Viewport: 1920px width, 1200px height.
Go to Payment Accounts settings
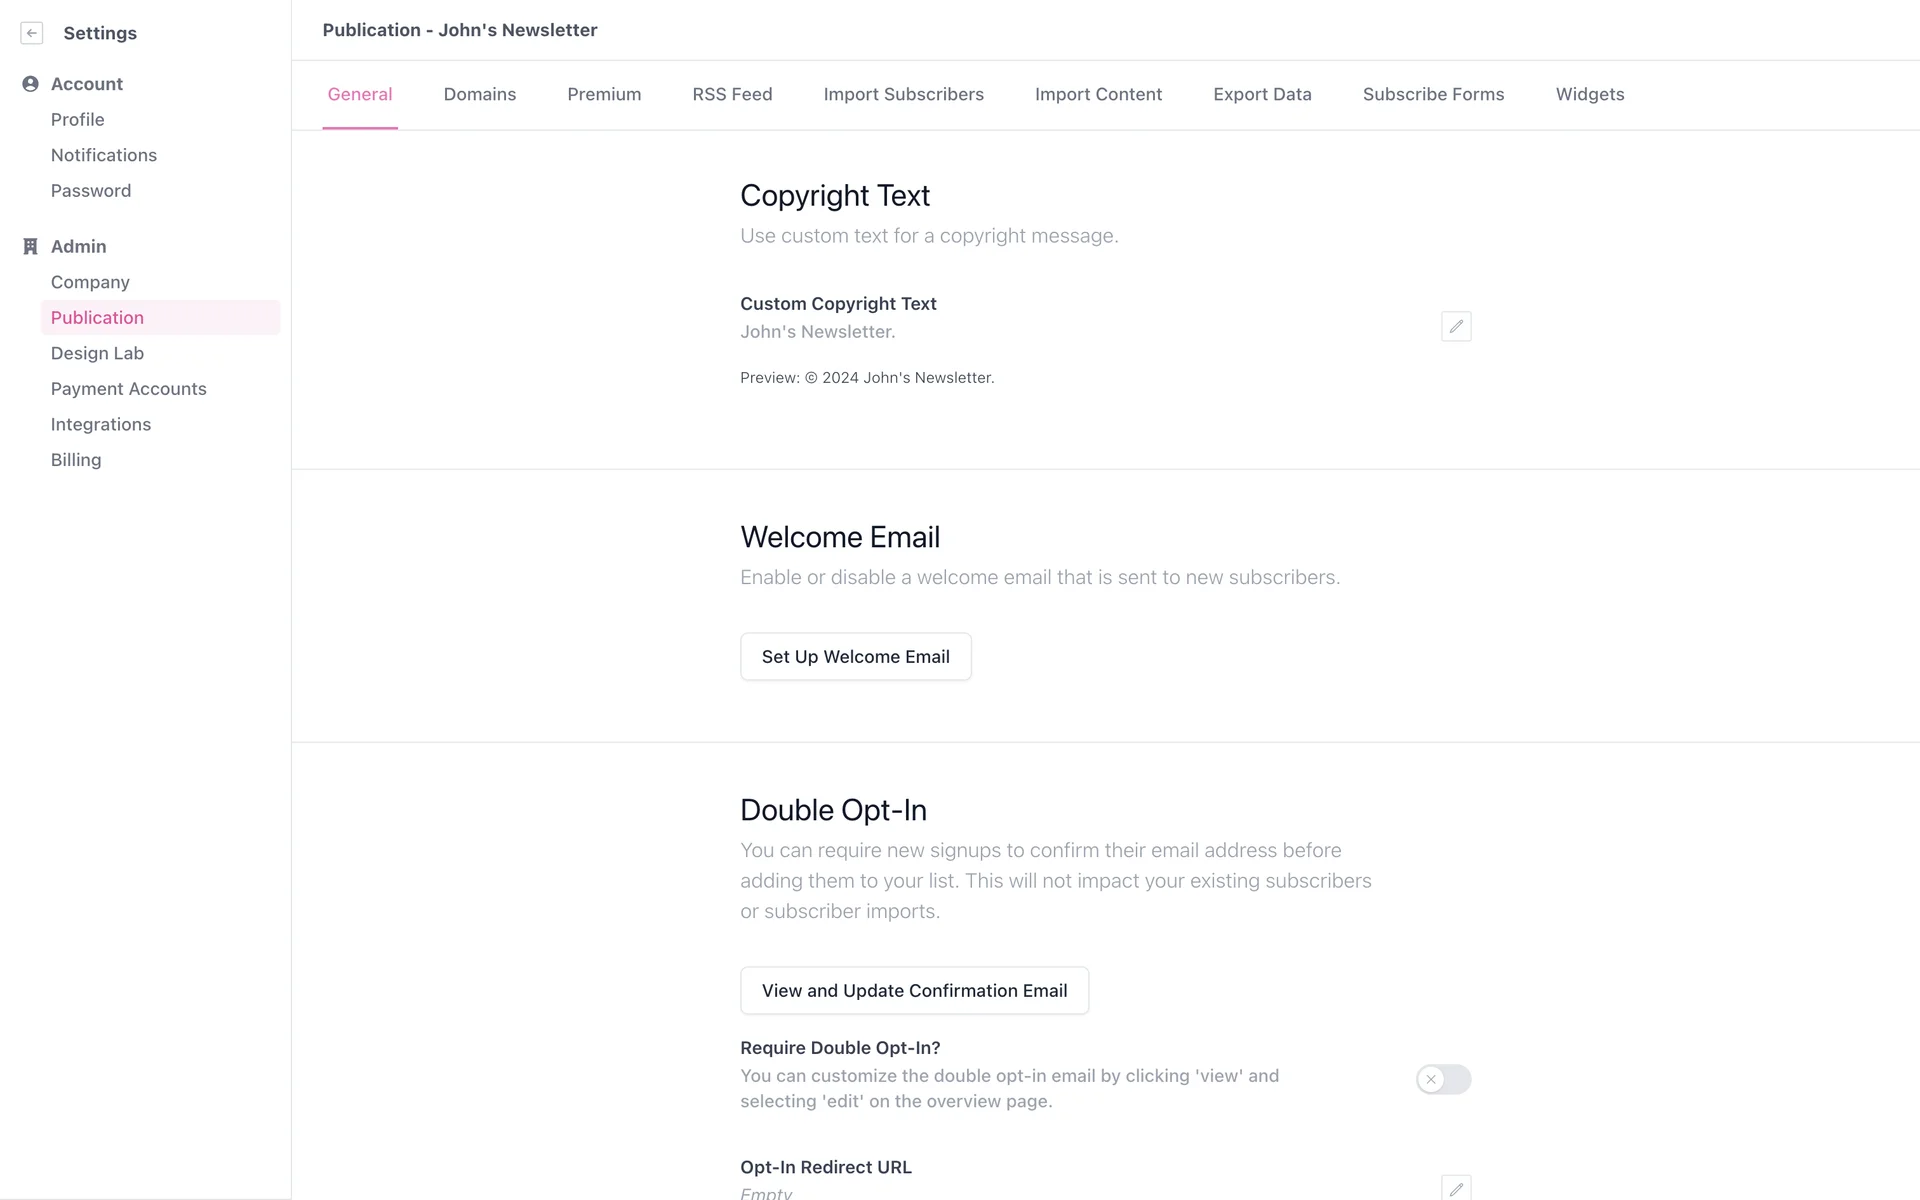(128, 389)
